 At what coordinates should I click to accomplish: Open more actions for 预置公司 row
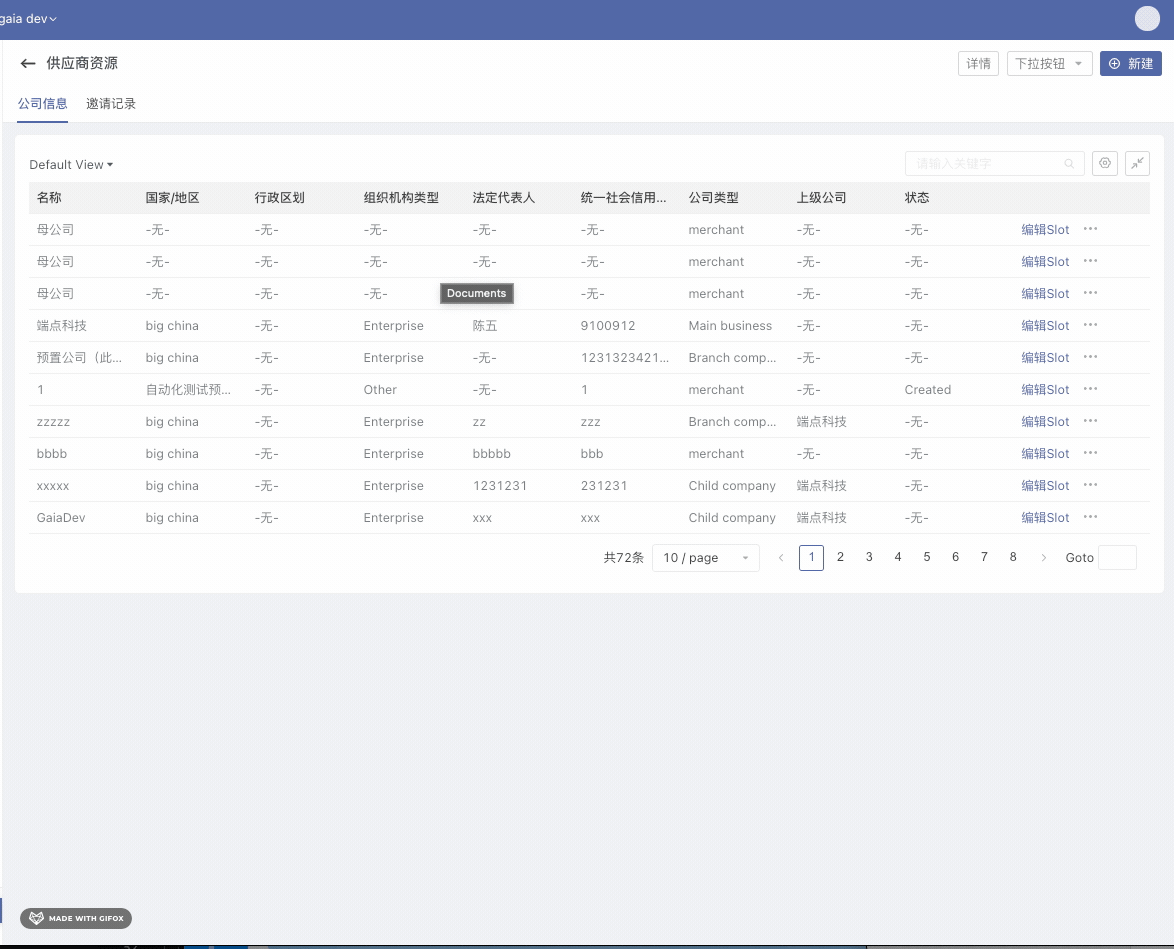point(1090,357)
